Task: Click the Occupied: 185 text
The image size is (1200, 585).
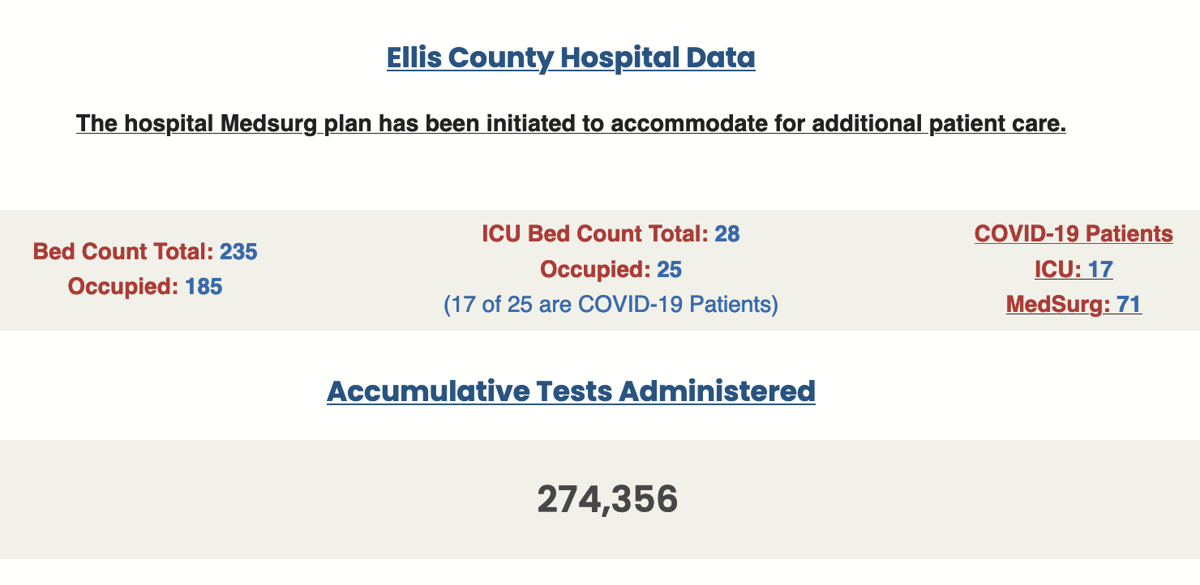Action: pyautogui.click(x=145, y=287)
